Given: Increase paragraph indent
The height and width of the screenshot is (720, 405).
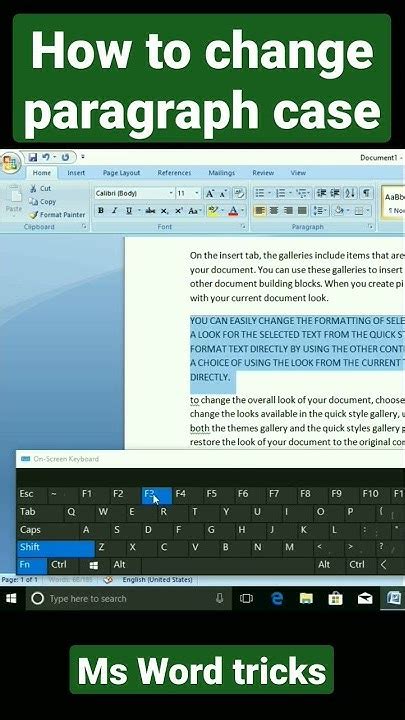Looking at the screenshot, I should click(x=335, y=193).
